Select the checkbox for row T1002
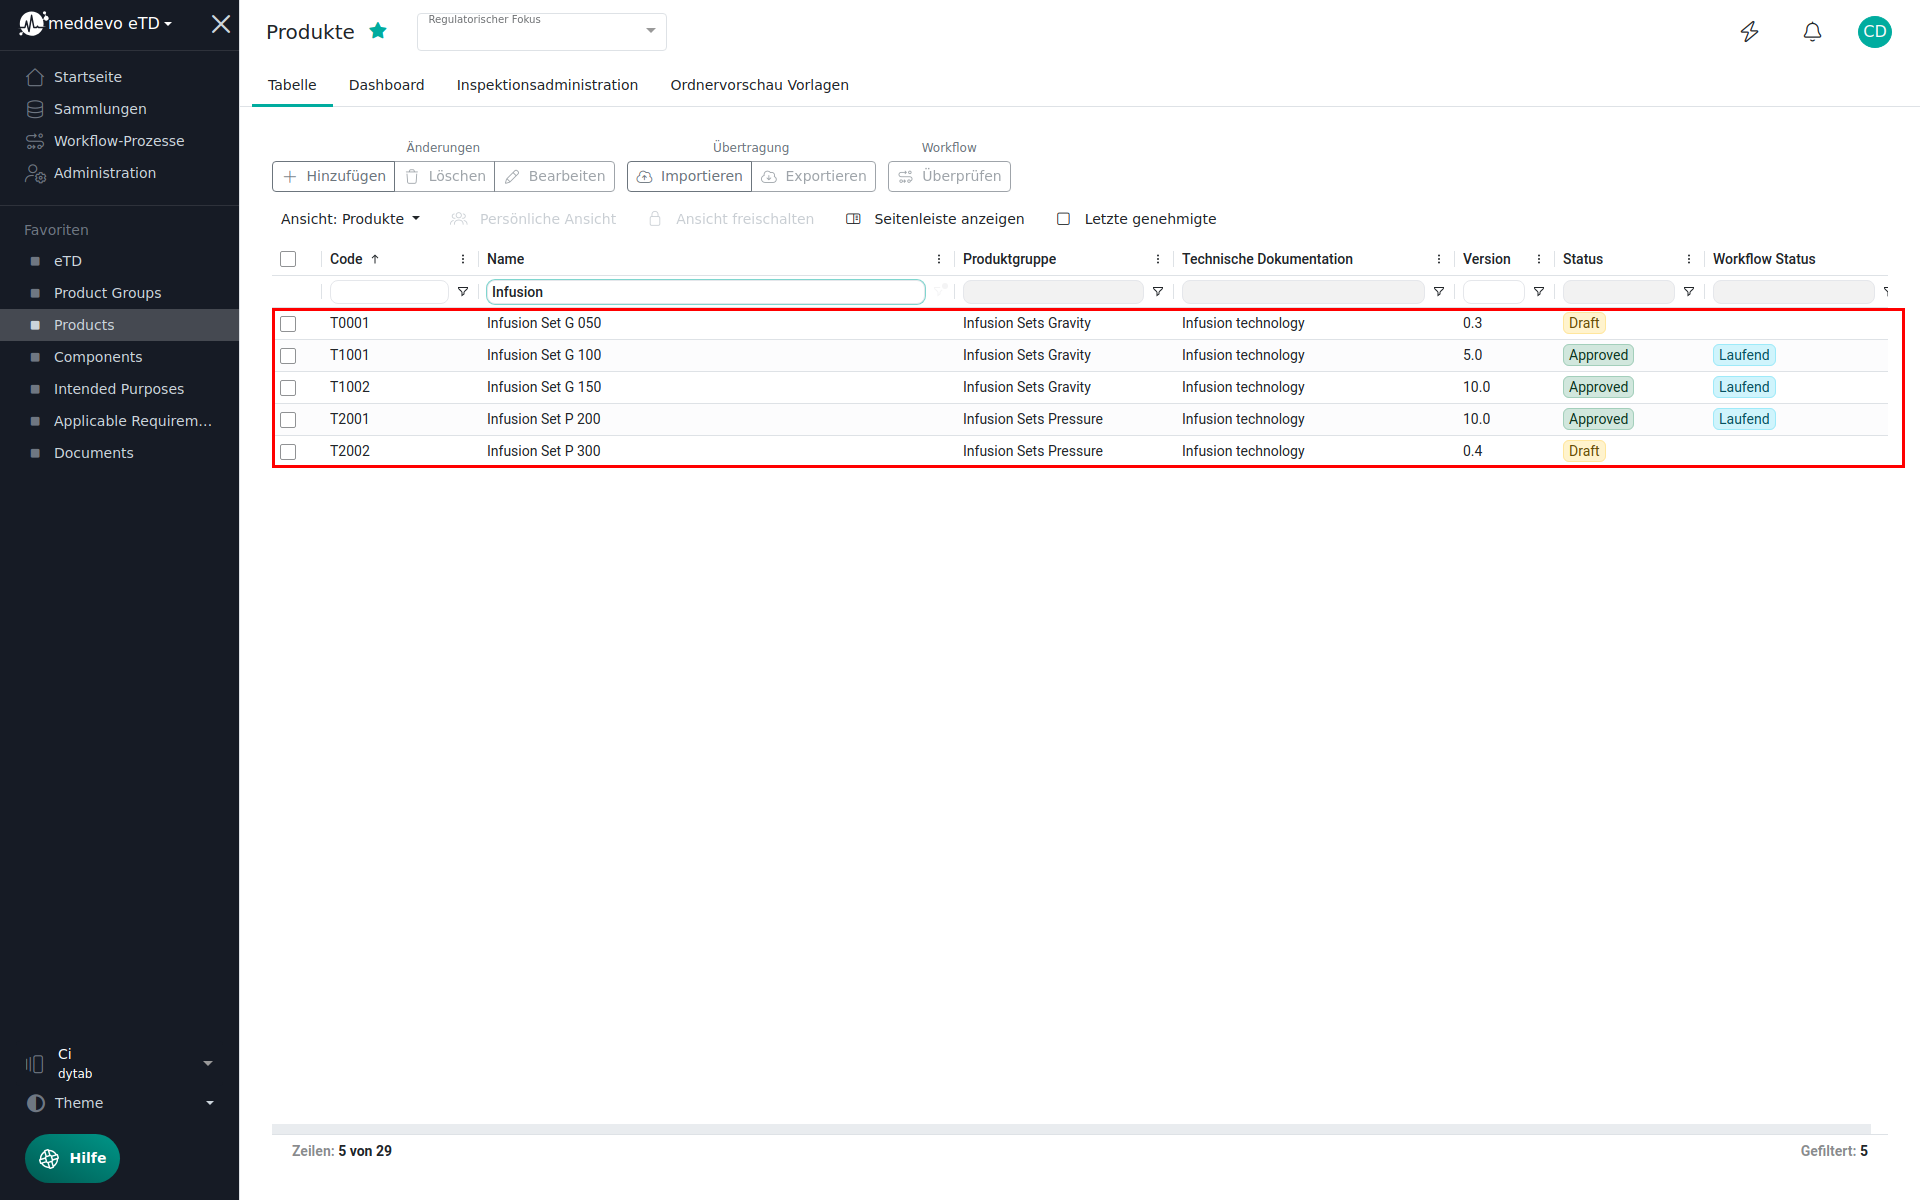 point(288,388)
